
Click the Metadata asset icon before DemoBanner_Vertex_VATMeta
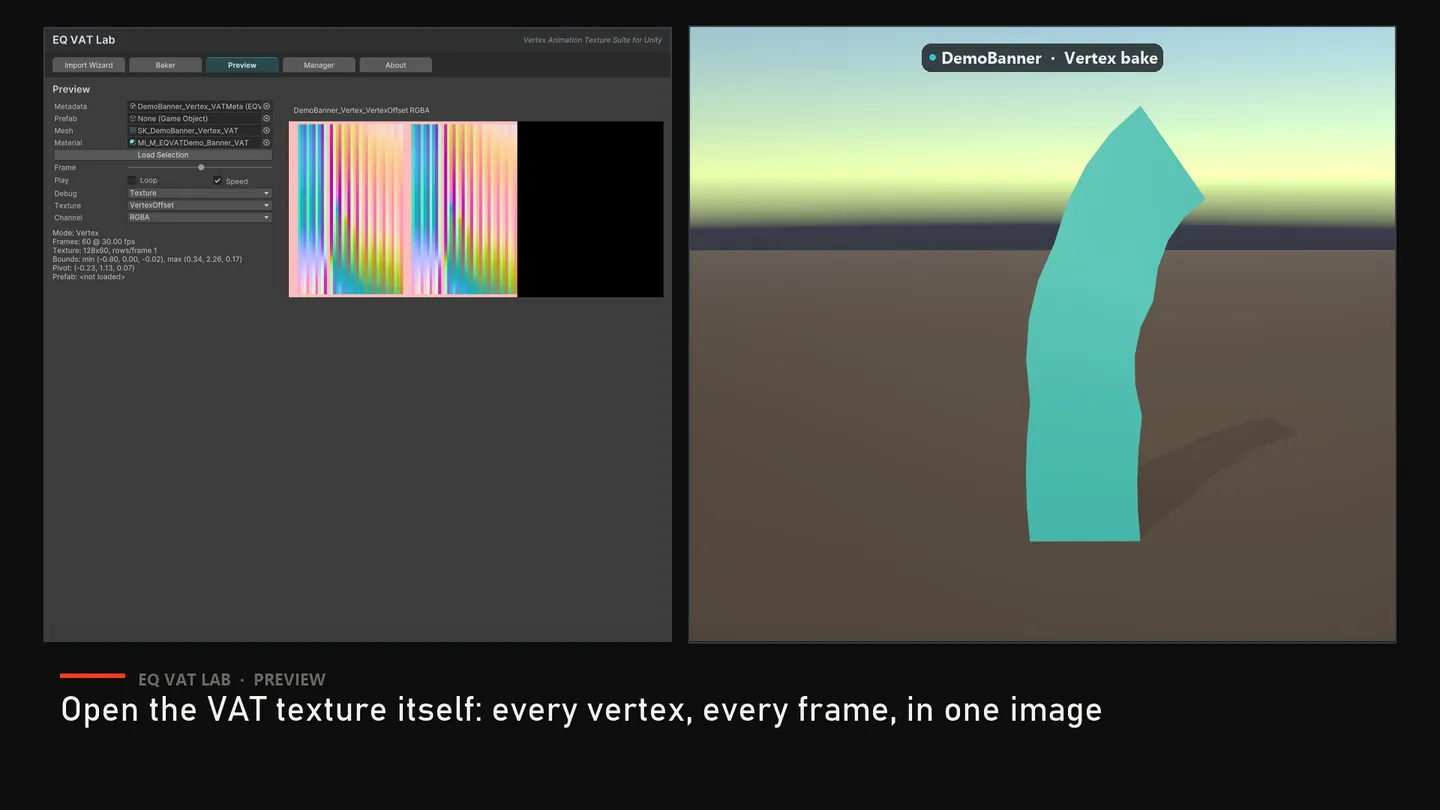tap(133, 106)
